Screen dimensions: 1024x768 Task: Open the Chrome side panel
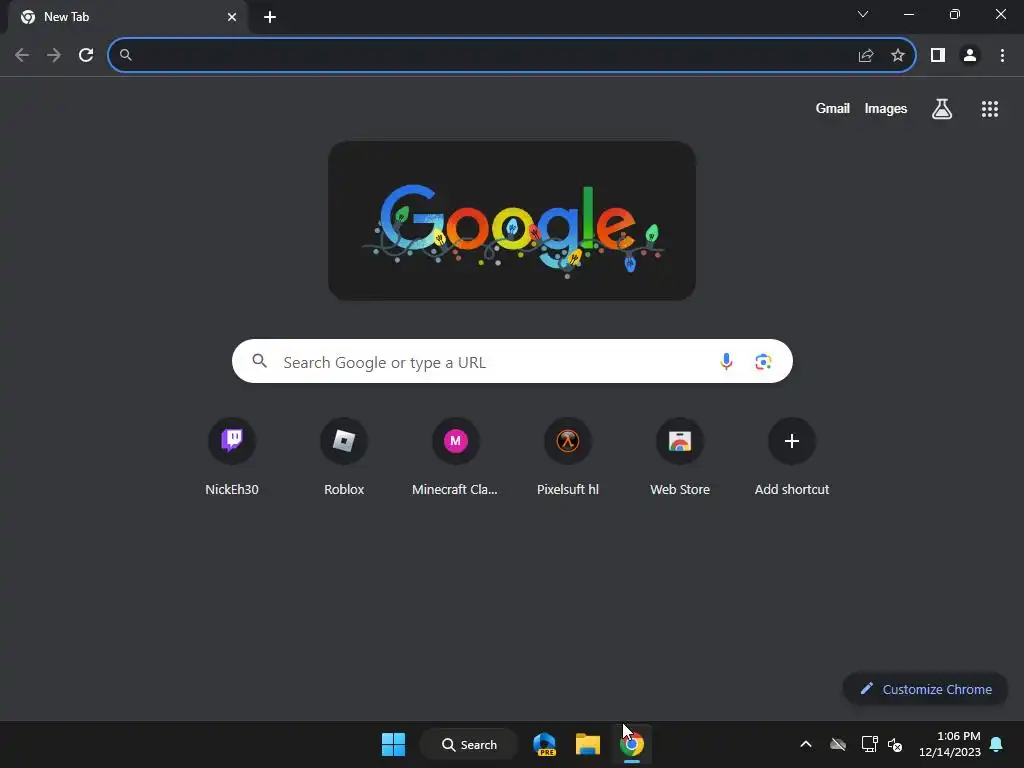(938, 56)
